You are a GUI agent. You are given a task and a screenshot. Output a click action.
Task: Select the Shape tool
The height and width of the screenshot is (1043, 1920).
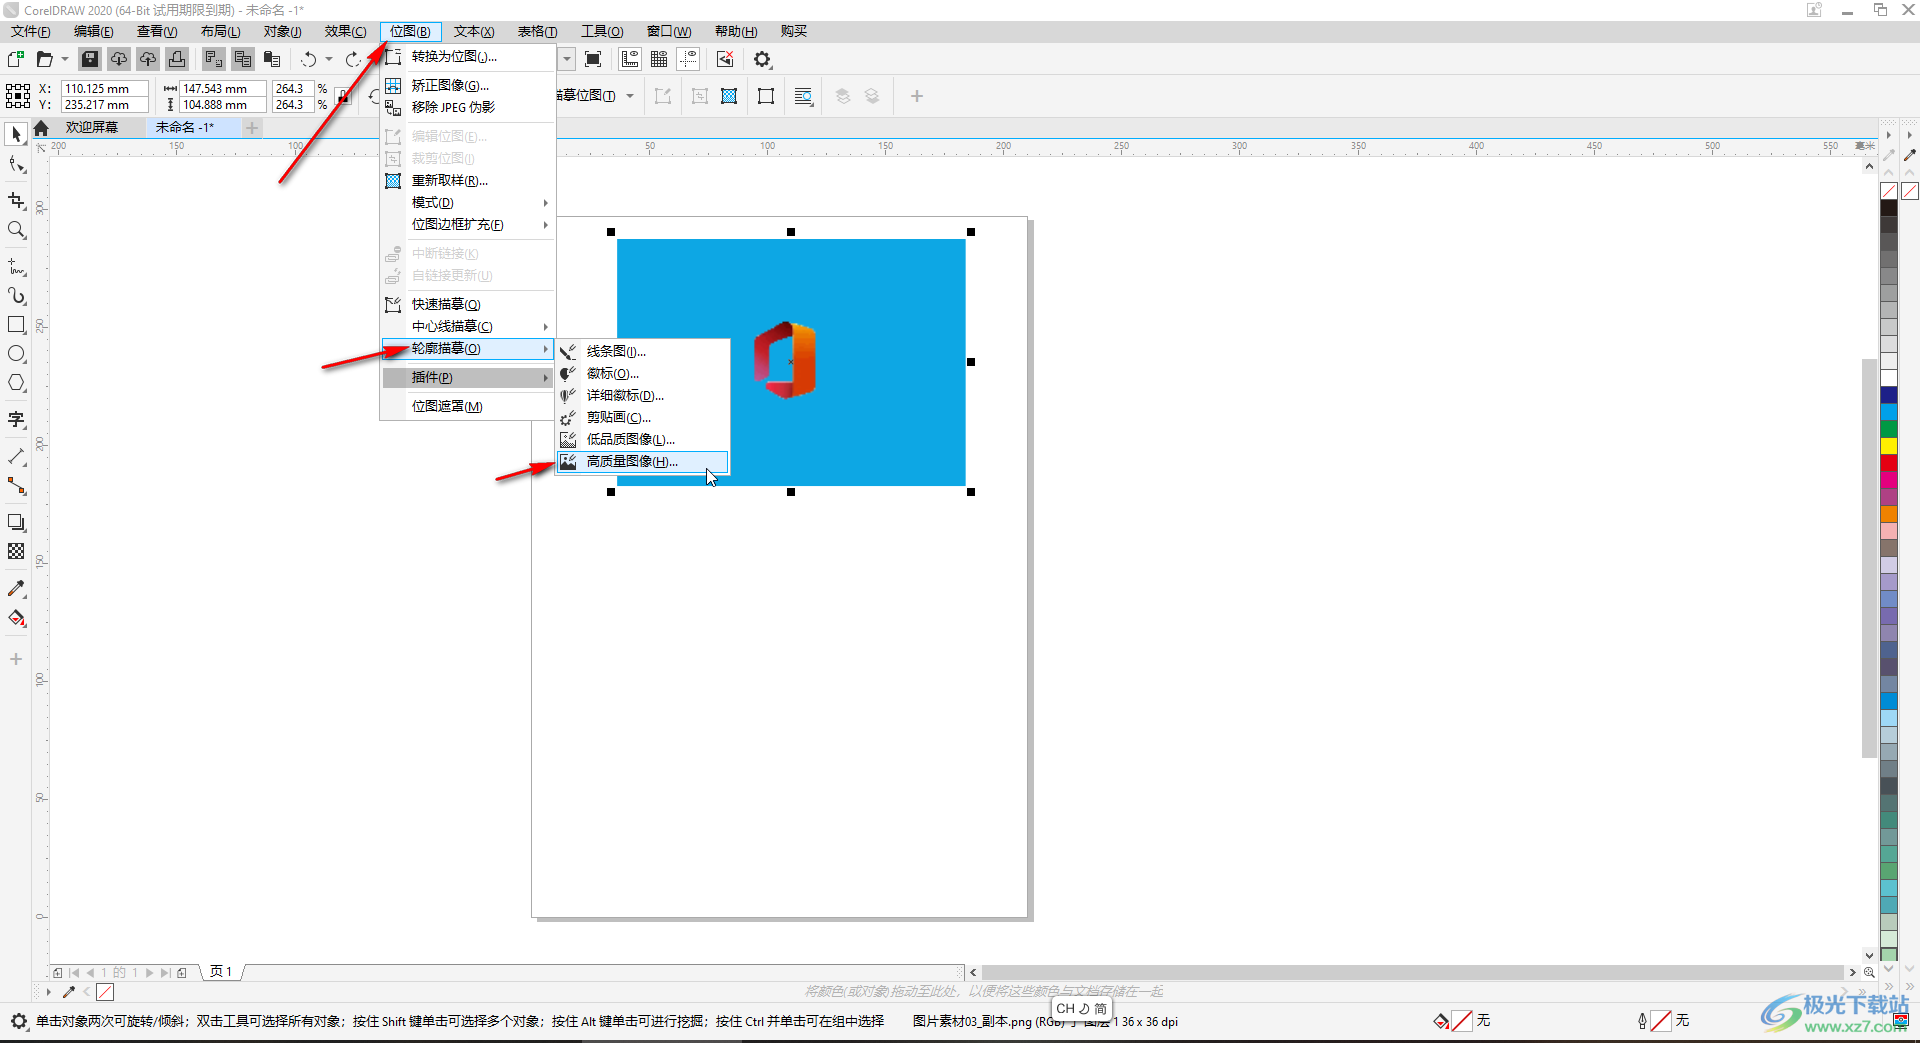point(16,165)
